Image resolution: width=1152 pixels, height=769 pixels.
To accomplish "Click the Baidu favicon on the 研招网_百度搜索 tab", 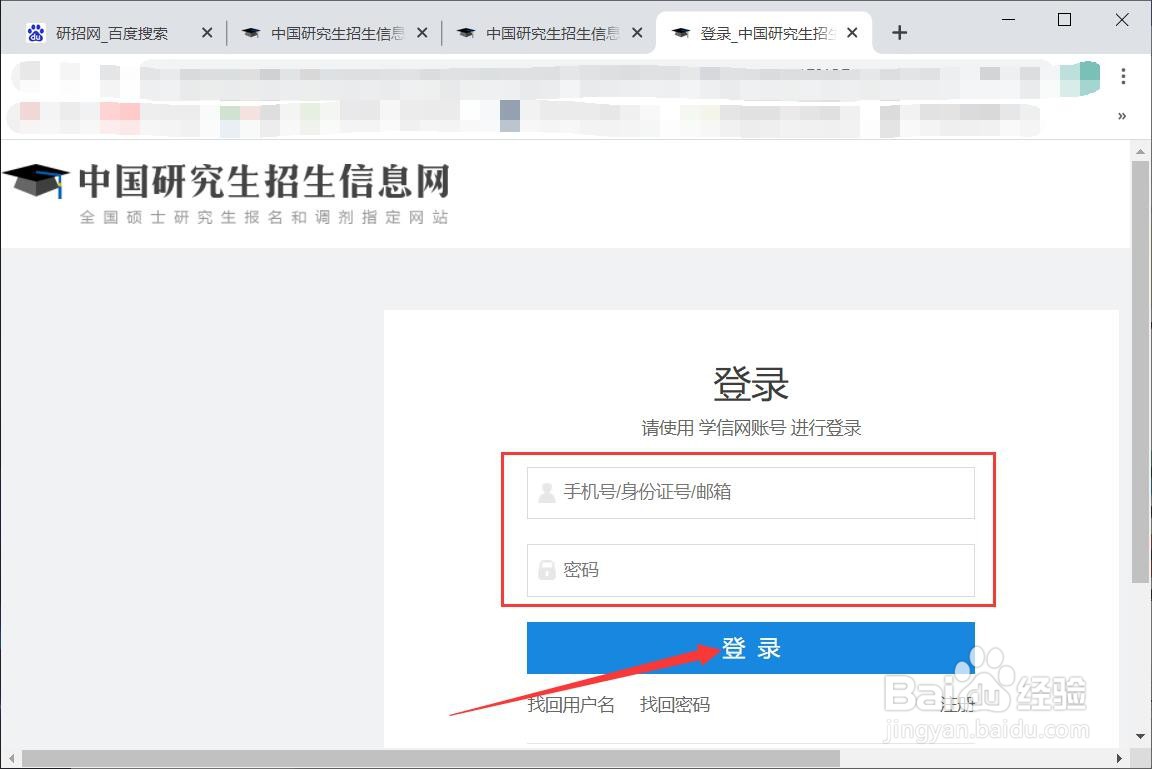I will (x=34, y=32).
